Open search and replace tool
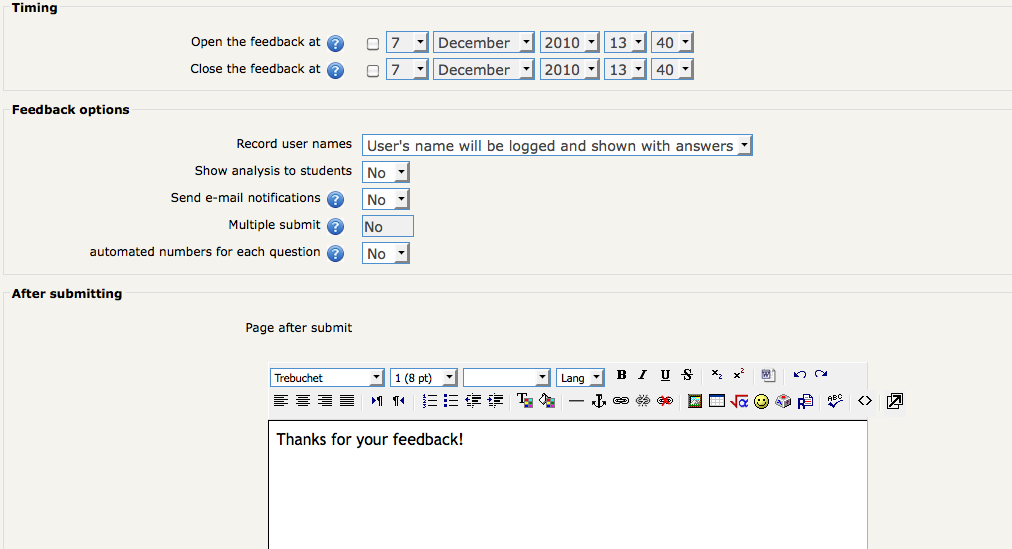 click(x=805, y=401)
